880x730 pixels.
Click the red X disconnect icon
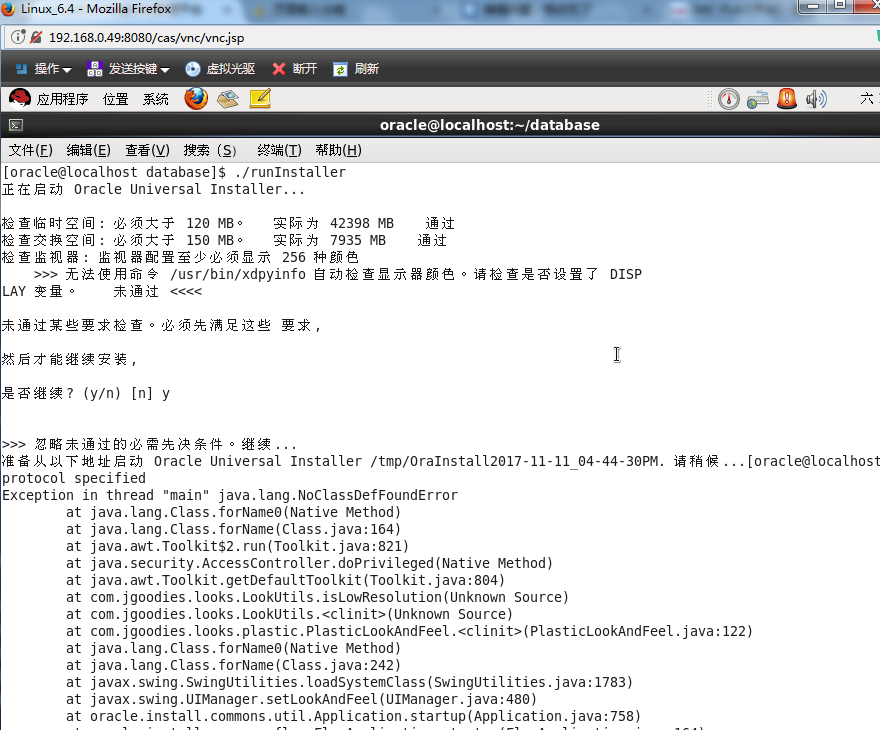tap(278, 69)
